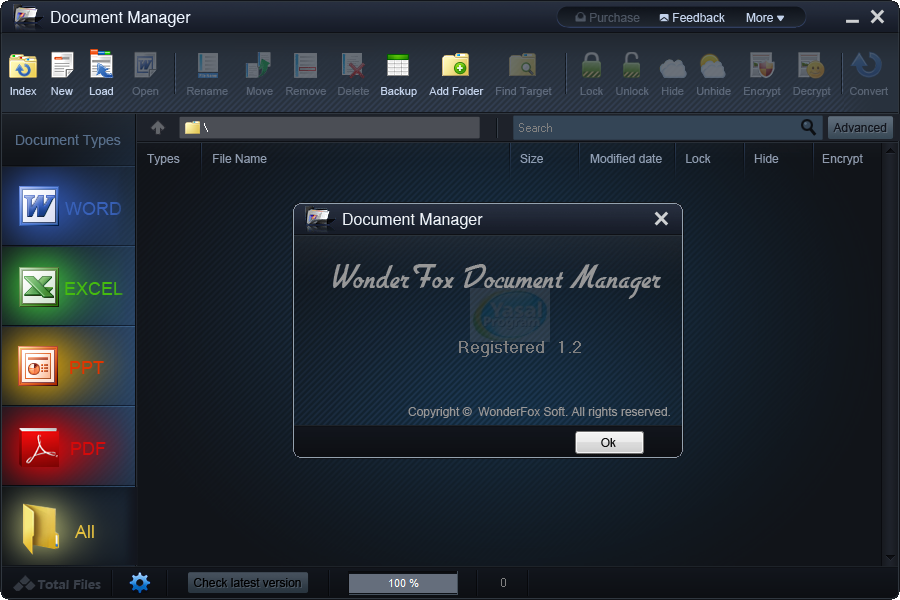Show All document types
Screen dimensions: 900x600
tap(69, 530)
